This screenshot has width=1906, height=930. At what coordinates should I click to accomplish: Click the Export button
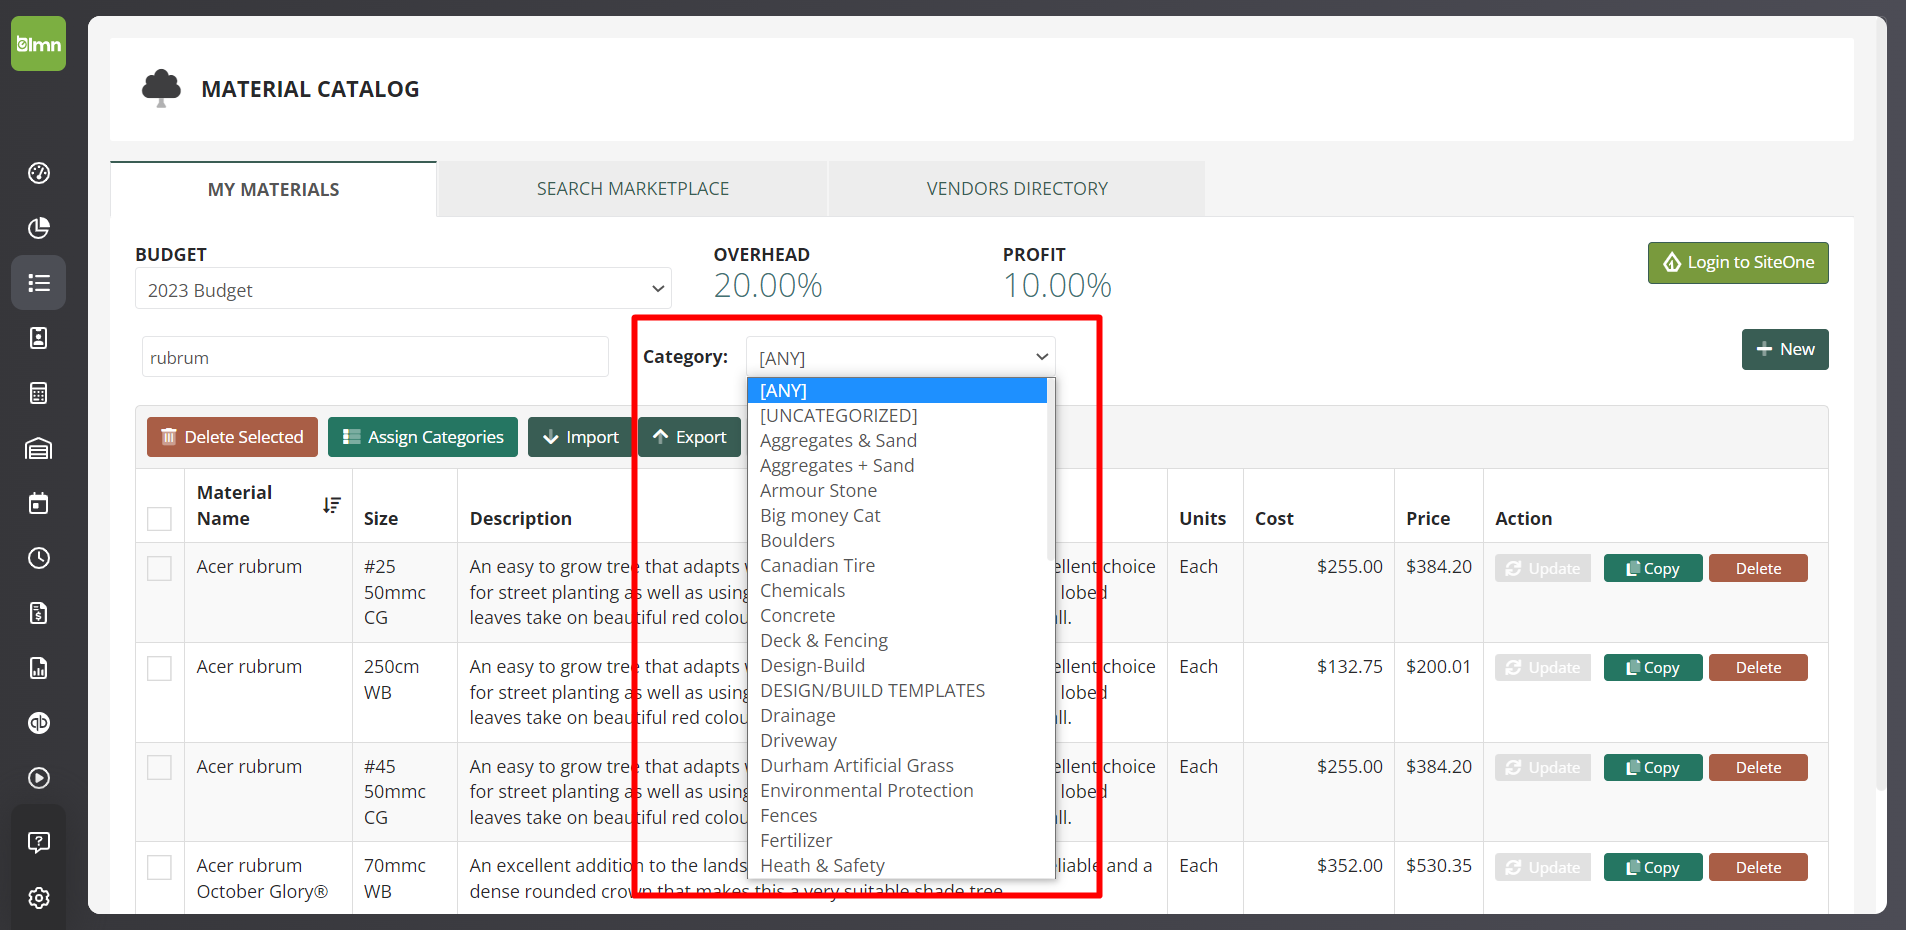click(690, 437)
